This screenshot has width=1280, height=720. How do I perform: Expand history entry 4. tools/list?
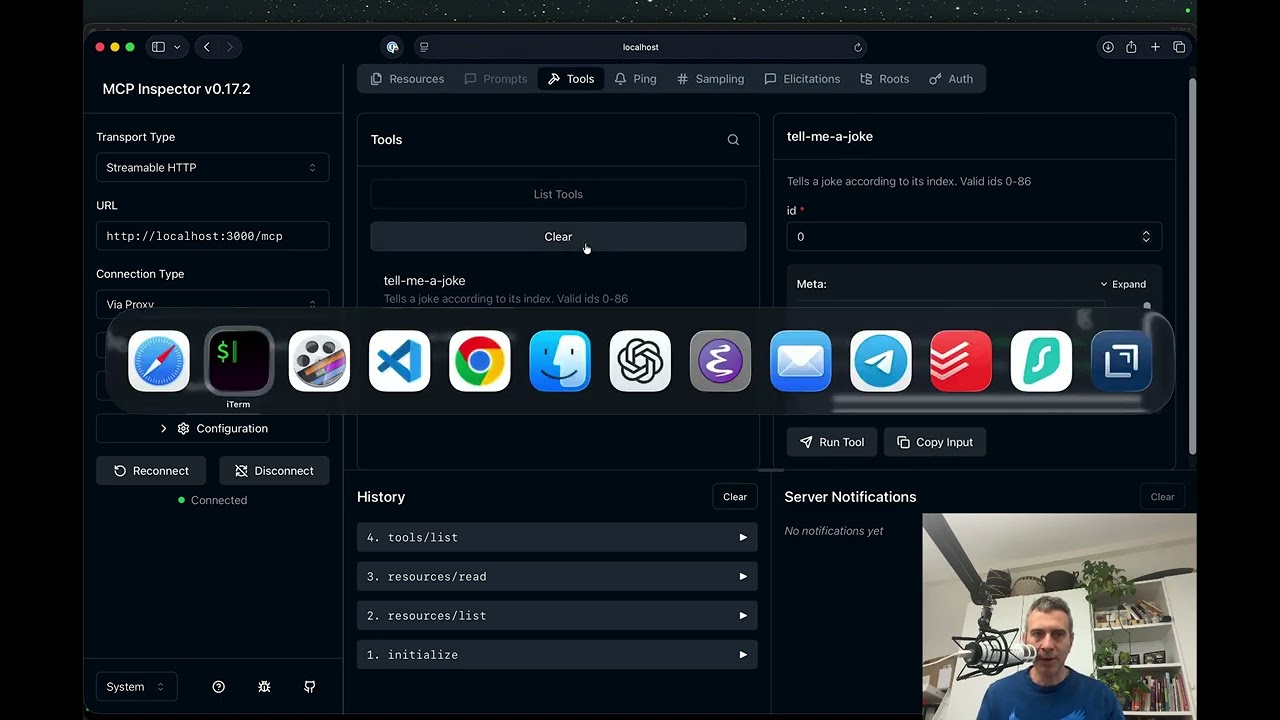(557, 537)
